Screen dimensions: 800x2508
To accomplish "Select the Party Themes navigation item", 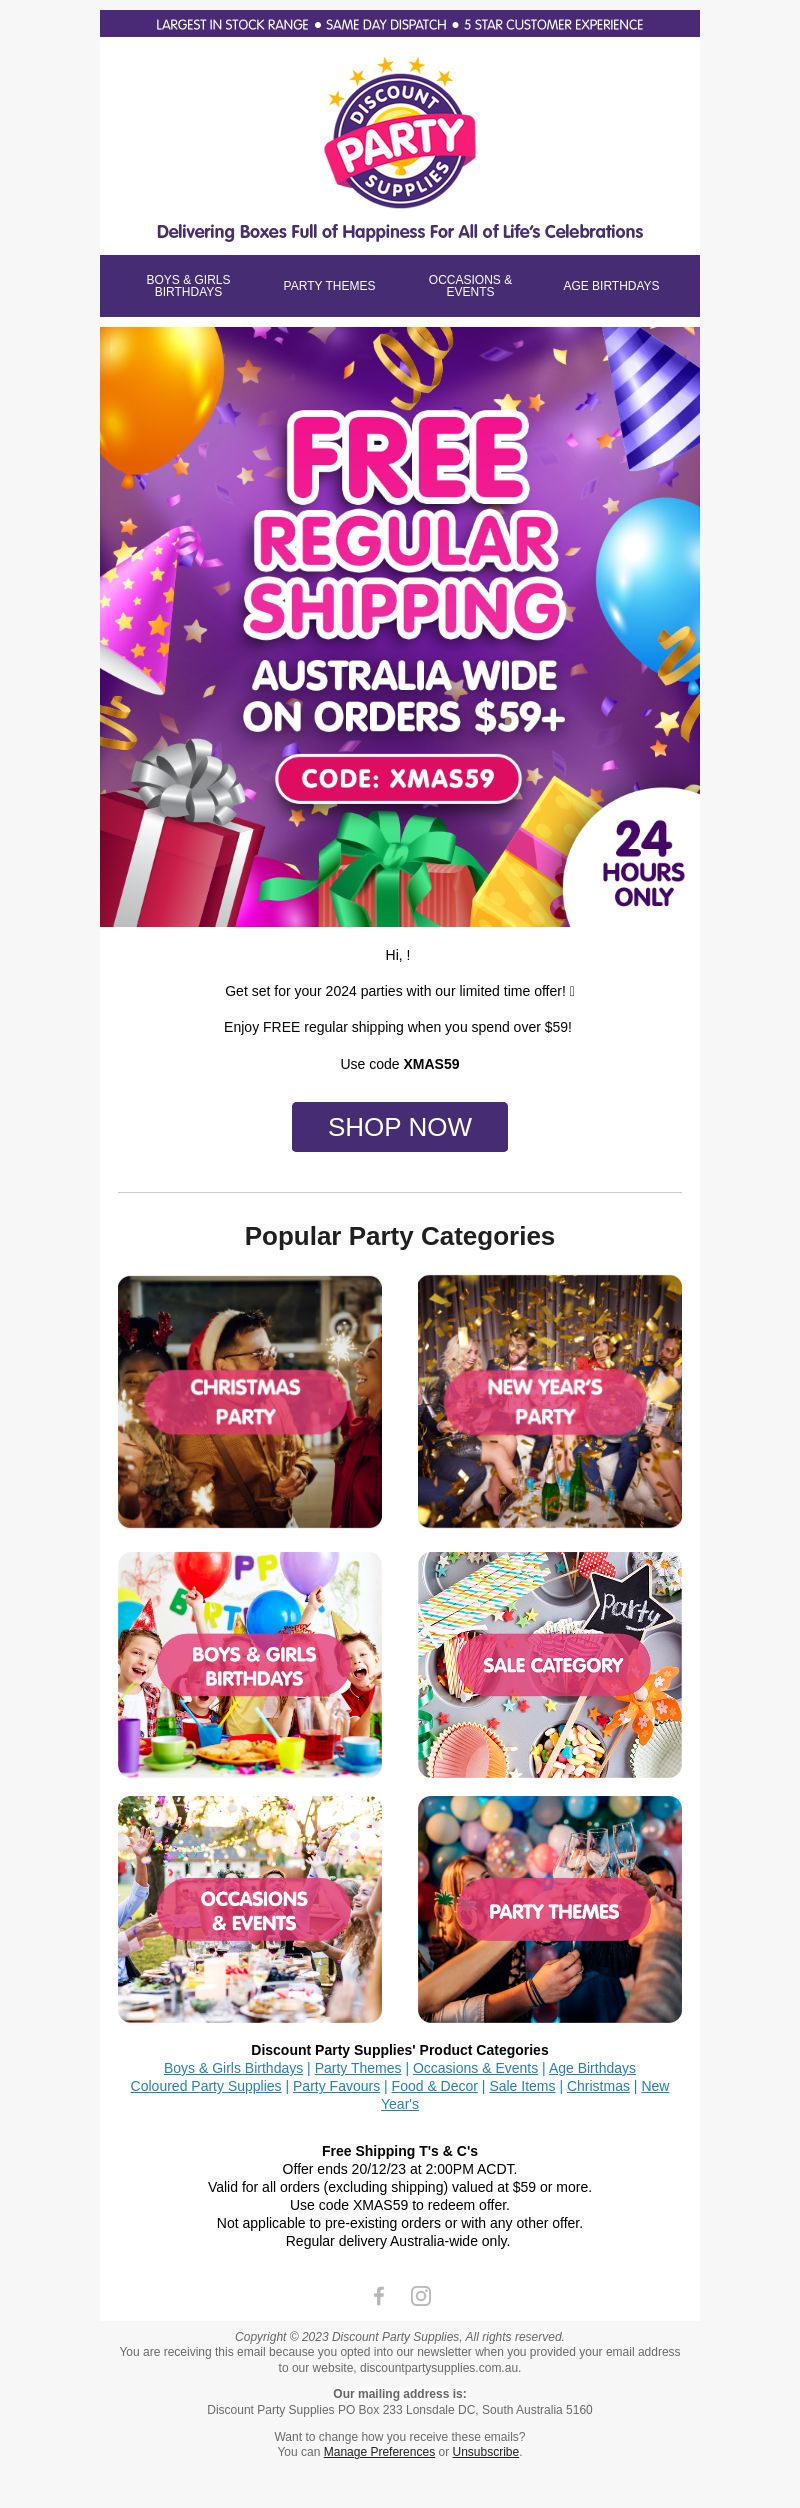I will coord(329,286).
